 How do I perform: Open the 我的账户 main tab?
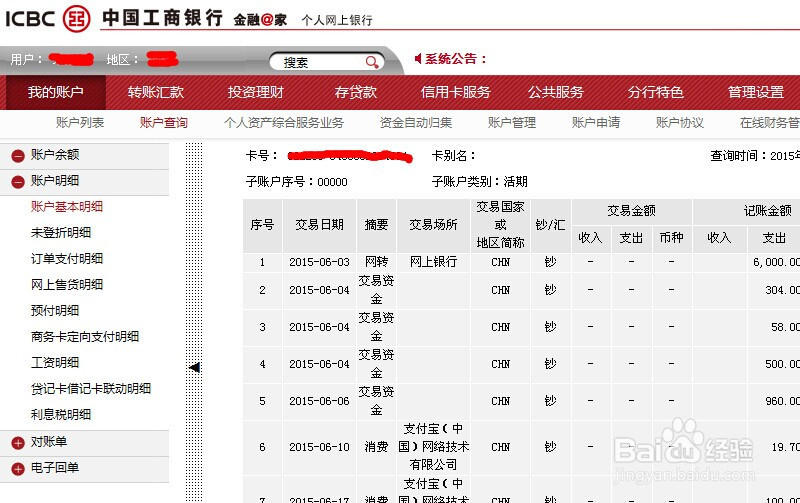pyautogui.click(x=56, y=92)
